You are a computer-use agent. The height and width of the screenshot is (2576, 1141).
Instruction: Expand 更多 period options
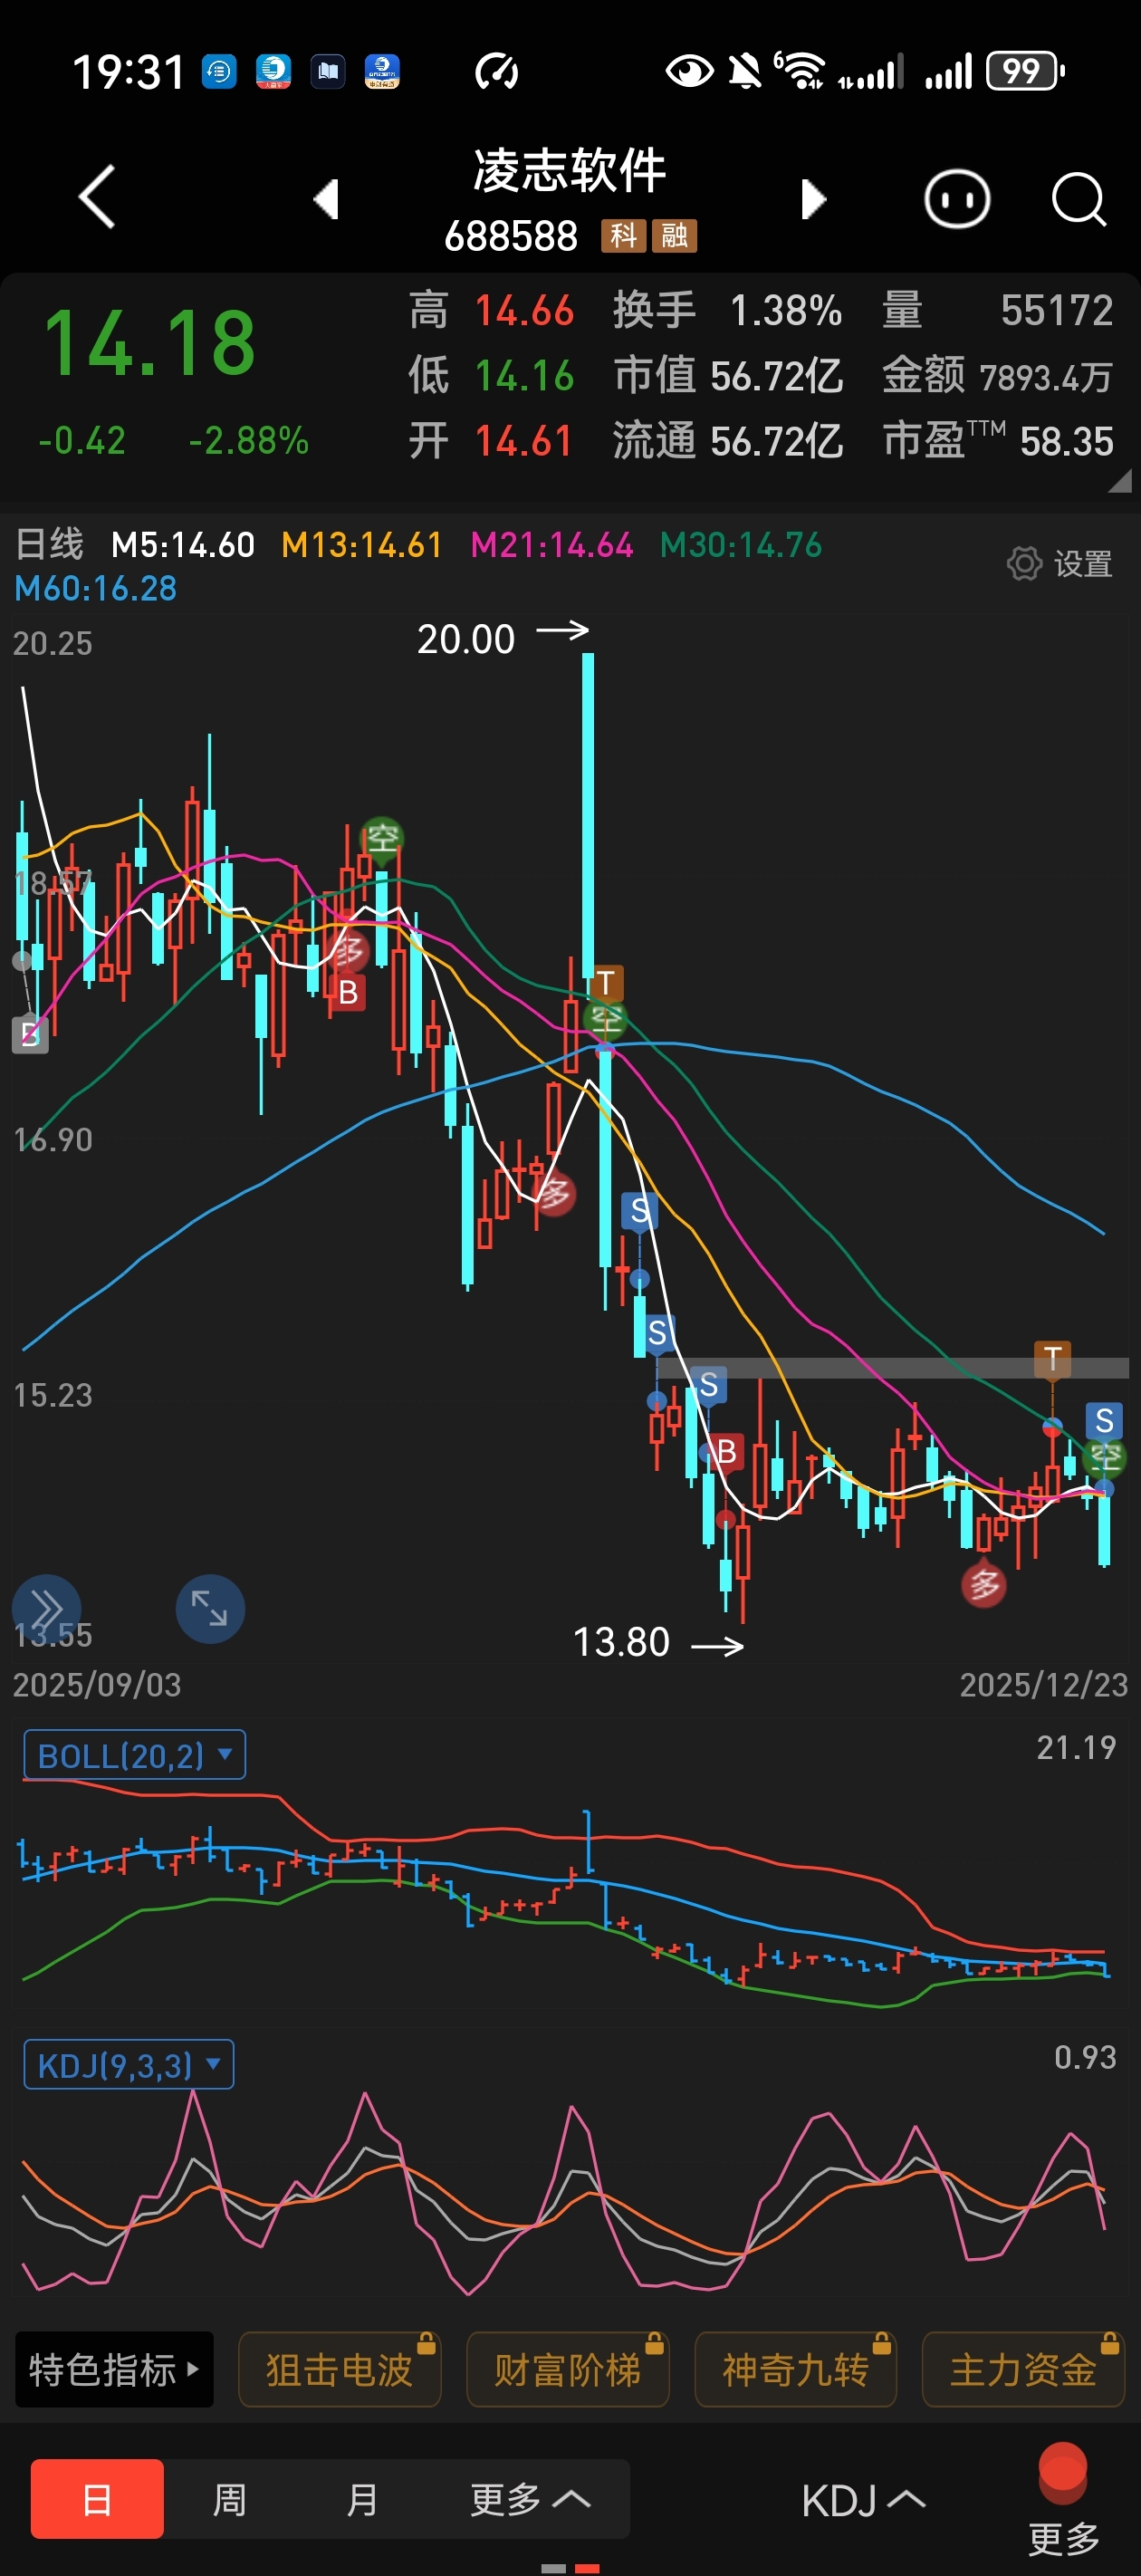pyautogui.click(x=530, y=2500)
